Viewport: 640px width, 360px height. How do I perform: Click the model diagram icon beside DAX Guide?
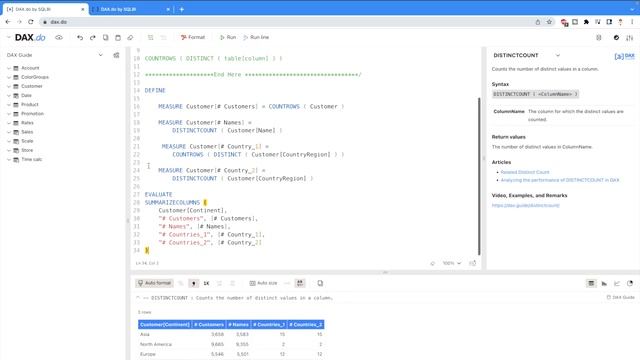pos(116,55)
